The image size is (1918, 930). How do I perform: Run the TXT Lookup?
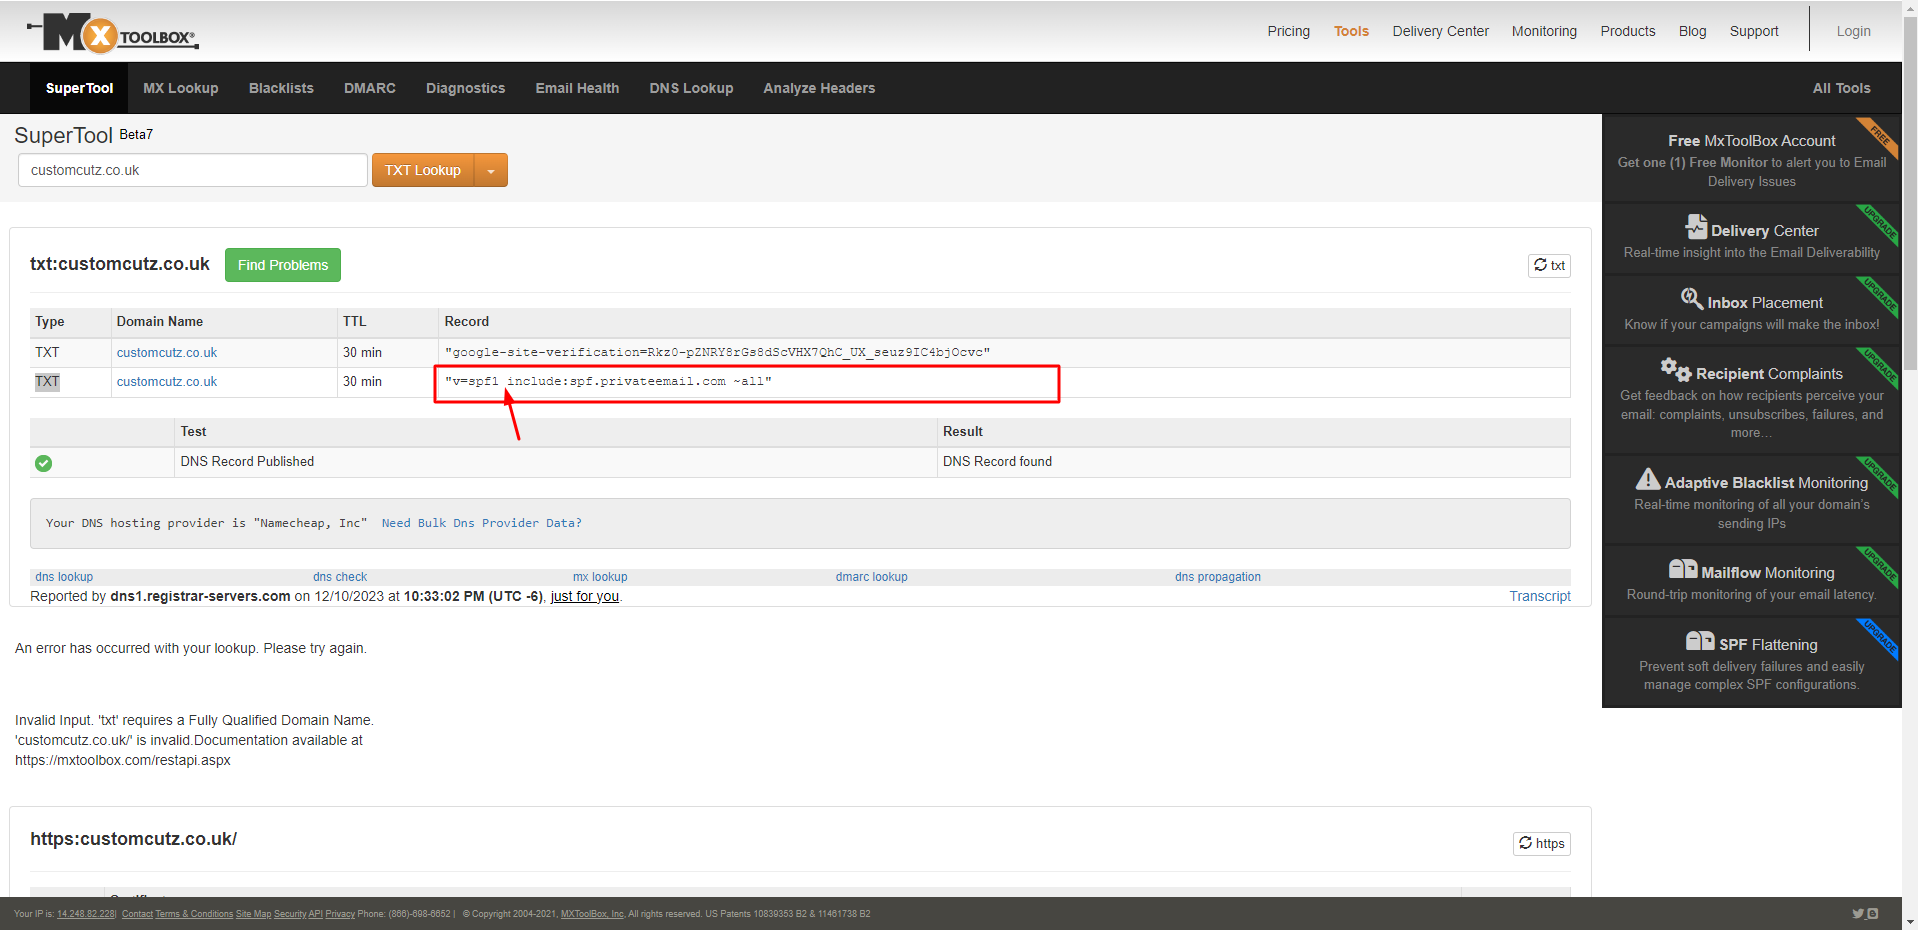click(423, 170)
